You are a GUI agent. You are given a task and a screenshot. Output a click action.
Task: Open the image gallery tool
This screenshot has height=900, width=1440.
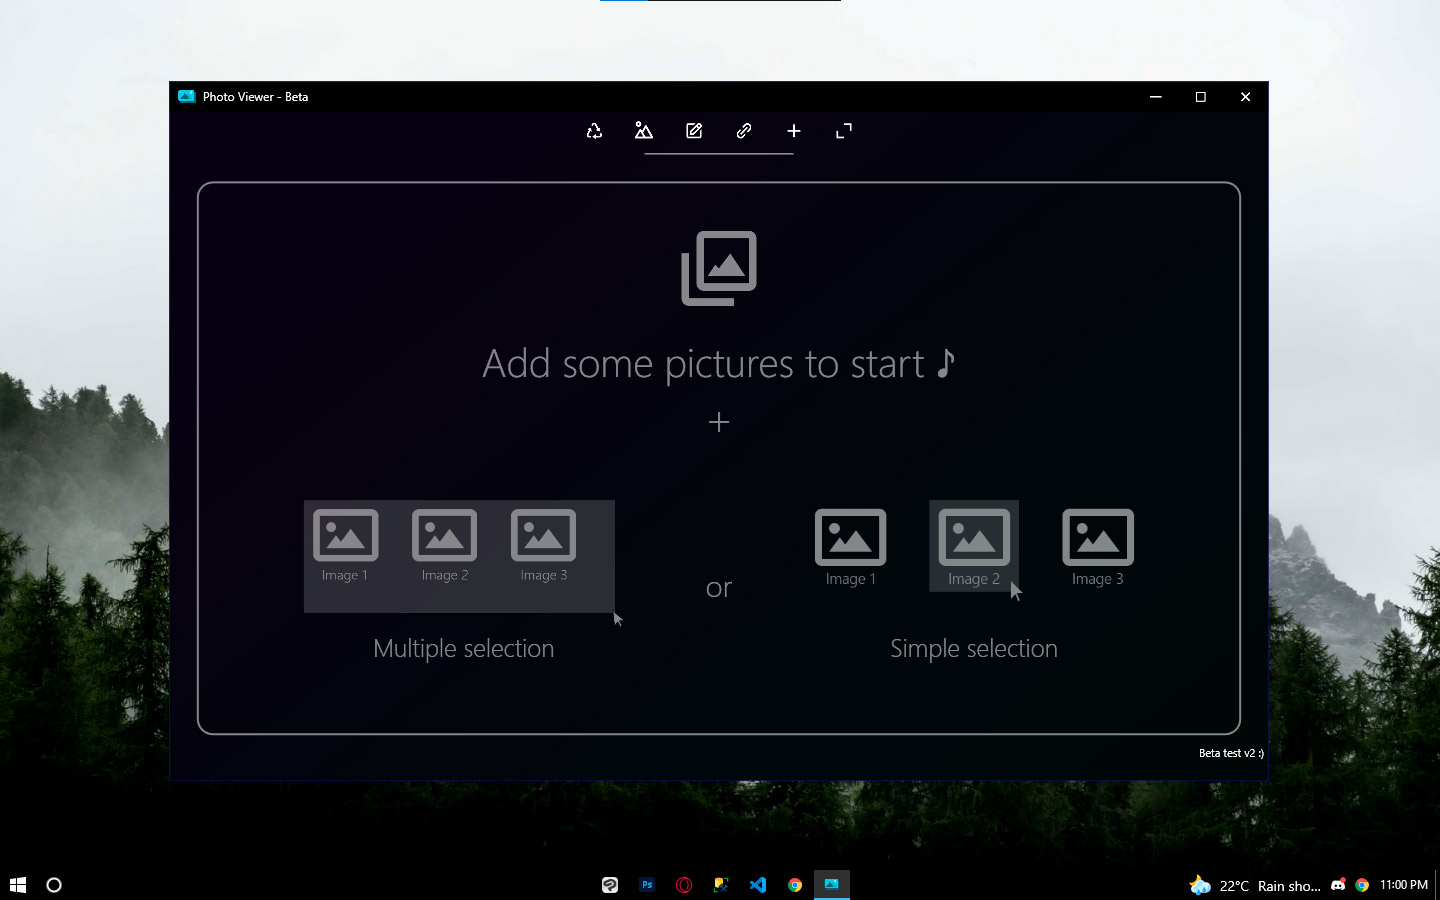[643, 130]
